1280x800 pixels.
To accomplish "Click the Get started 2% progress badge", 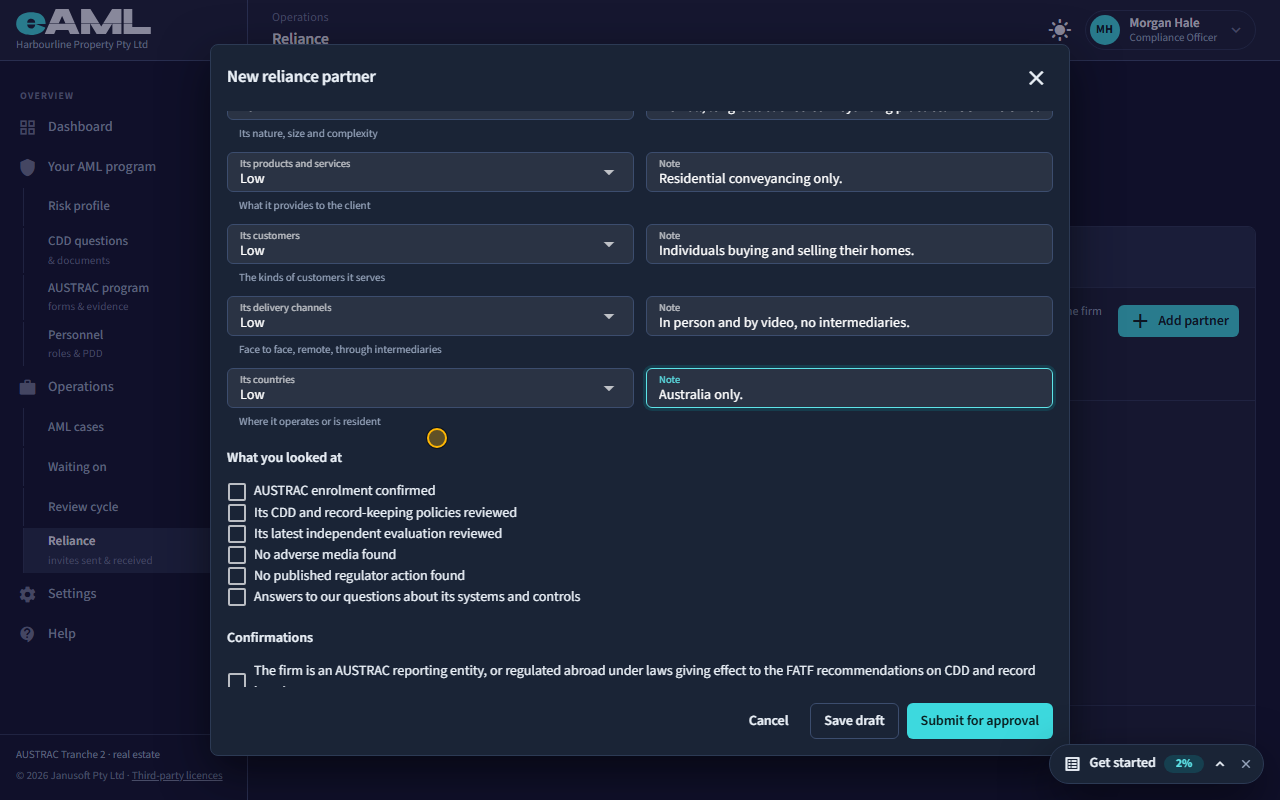I will [1184, 764].
